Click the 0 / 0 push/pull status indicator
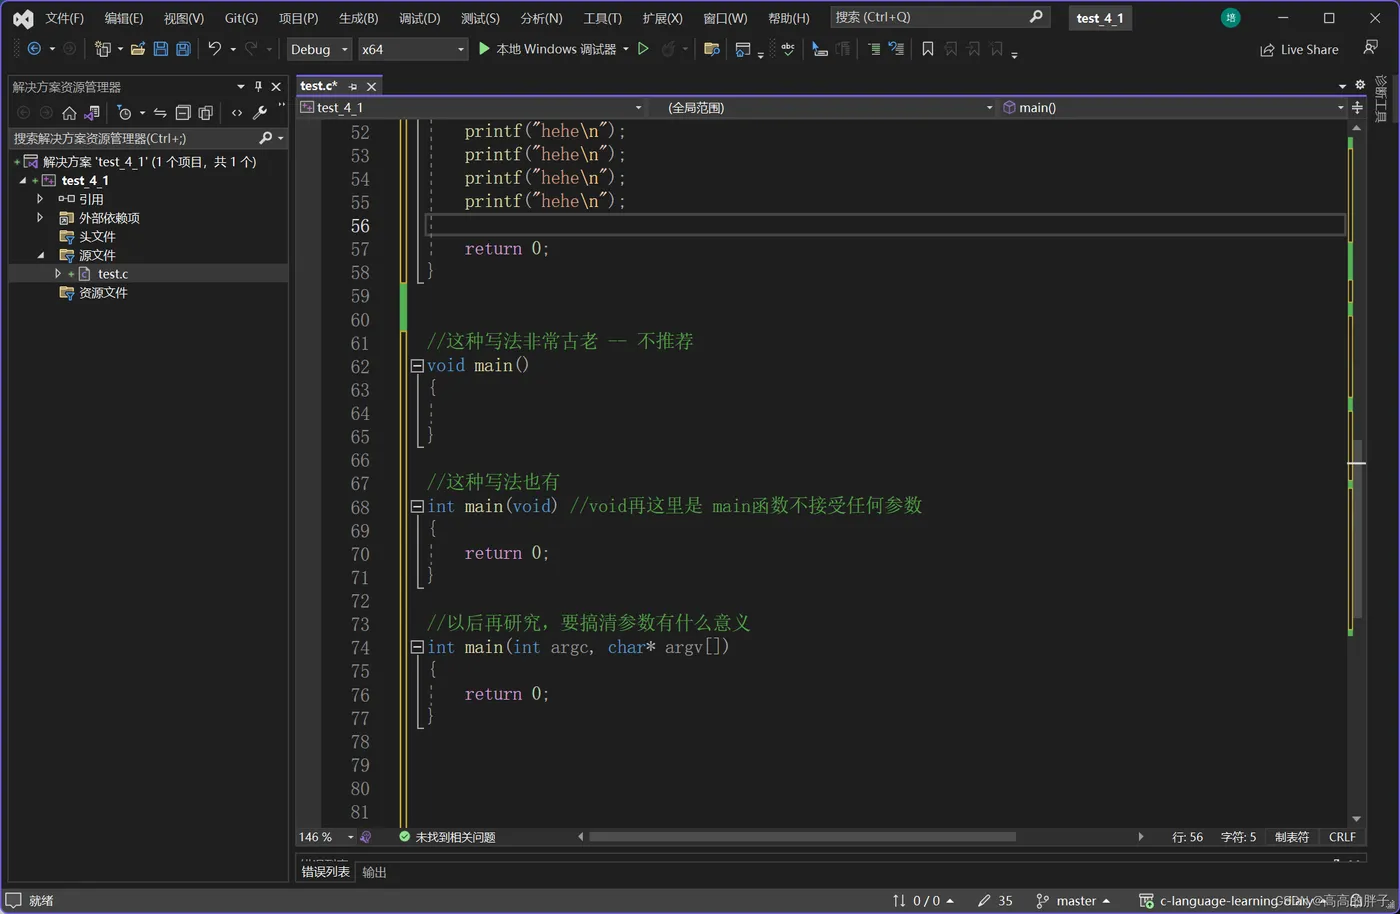Image resolution: width=1400 pixels, height=914 pixels. click(923, 901)
